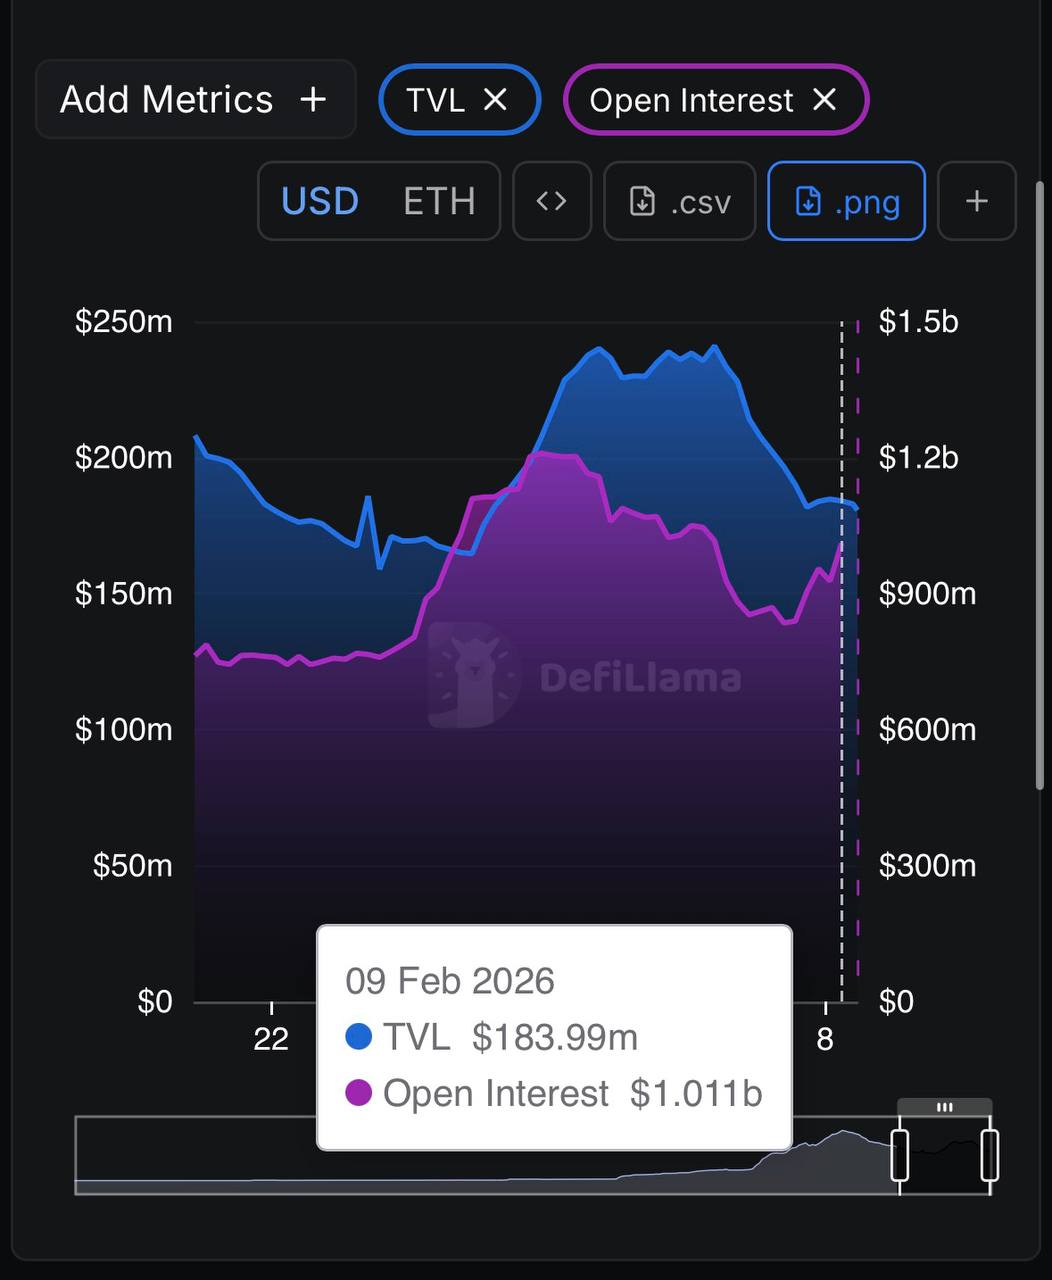Click the chart at x-axis label 8

825,1038
